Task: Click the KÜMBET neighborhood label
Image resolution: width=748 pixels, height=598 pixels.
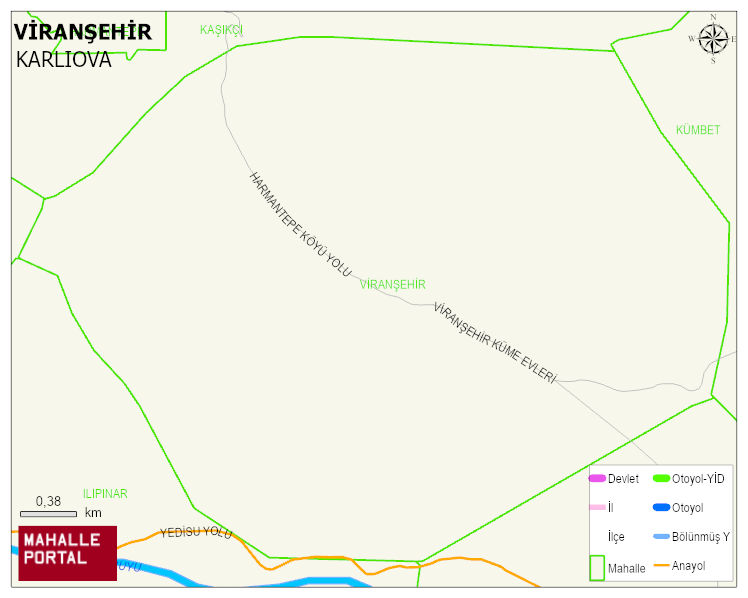Action: point(698,130)
